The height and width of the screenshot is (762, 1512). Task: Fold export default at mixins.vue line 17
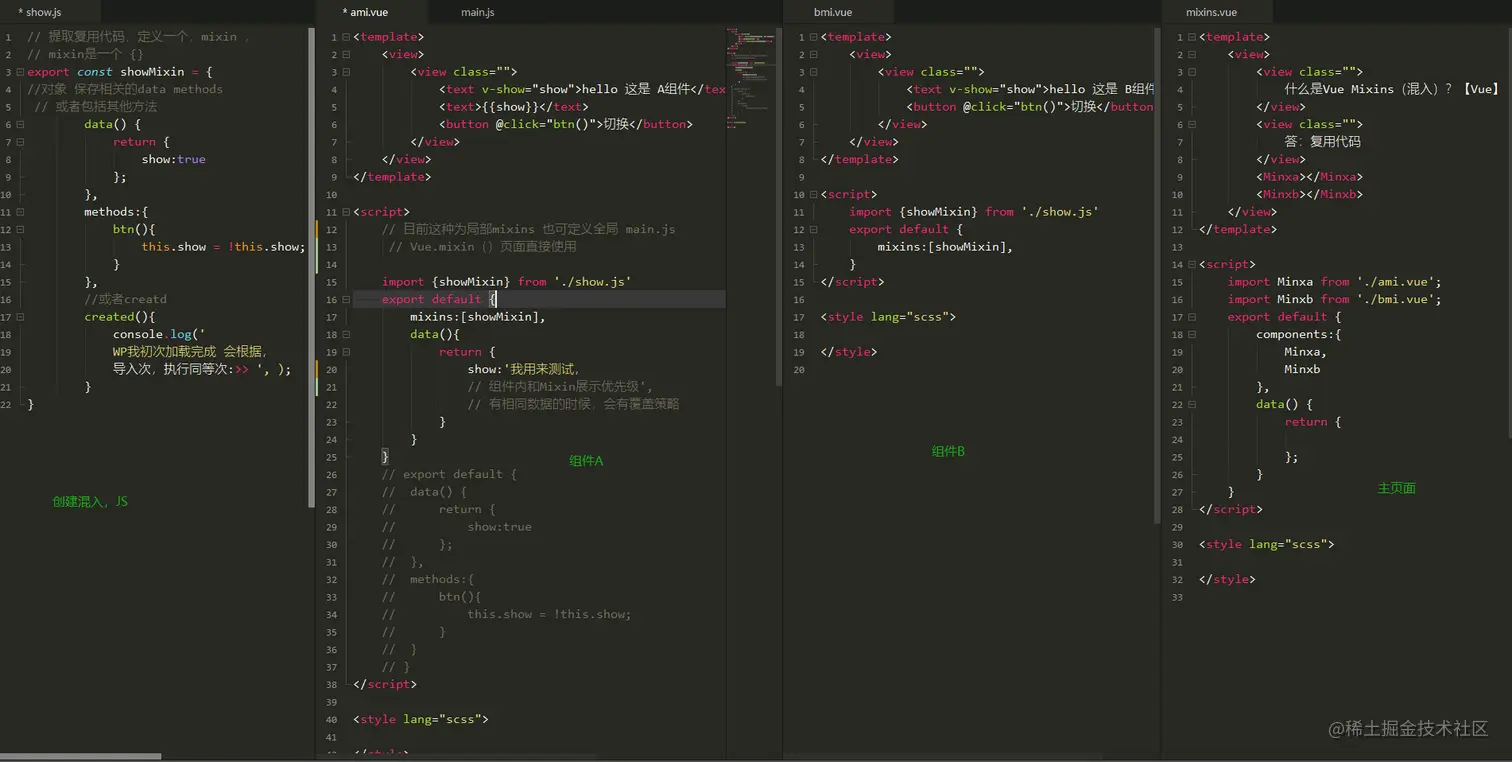[x=1192, y=317]
